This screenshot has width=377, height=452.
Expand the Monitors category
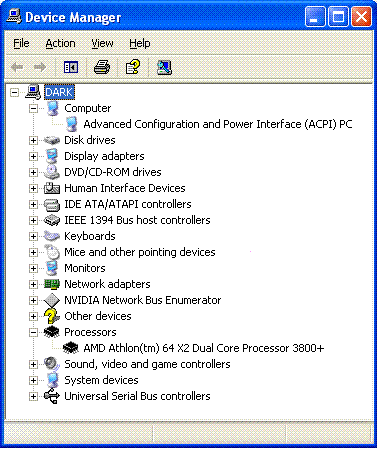click(33, 268)
